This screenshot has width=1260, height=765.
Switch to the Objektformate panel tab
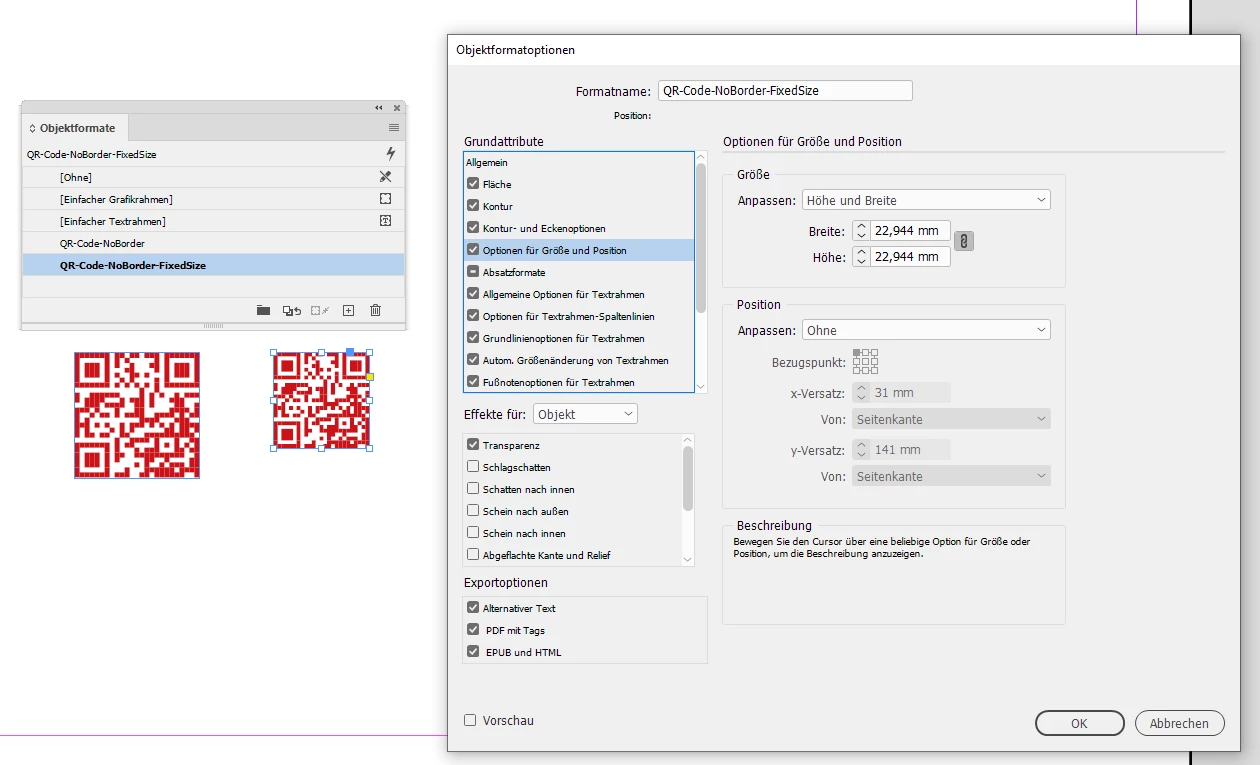pyautogui.click(x=76, y=128)
